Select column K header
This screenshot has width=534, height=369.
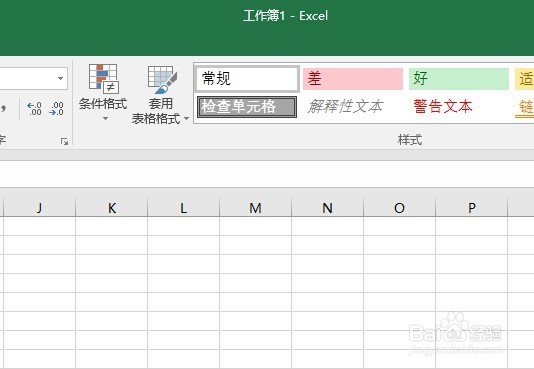click(112, 207)
